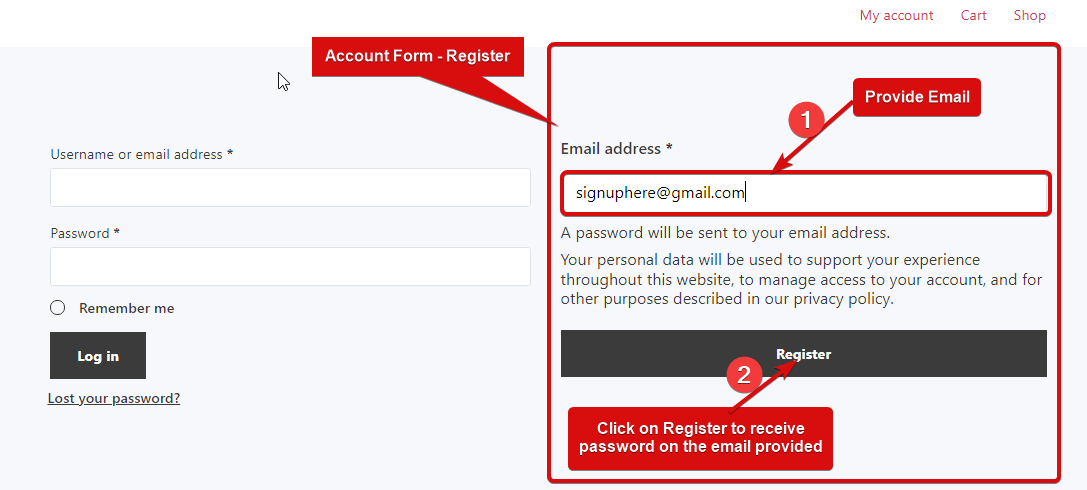The height and width of the screenshot is (490, 1087).
Task: Click the red step 2 badge
Action: coord(743,375)
